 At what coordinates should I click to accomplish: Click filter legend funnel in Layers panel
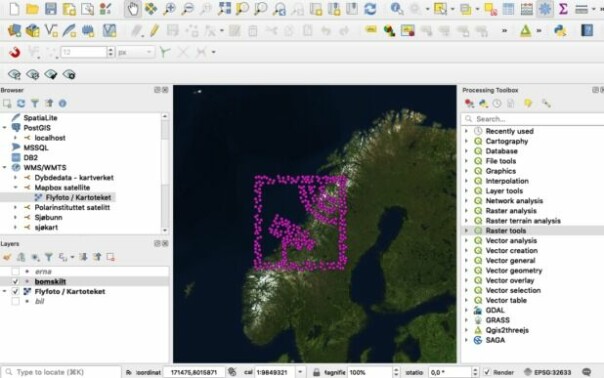click(x=49, y=257)
